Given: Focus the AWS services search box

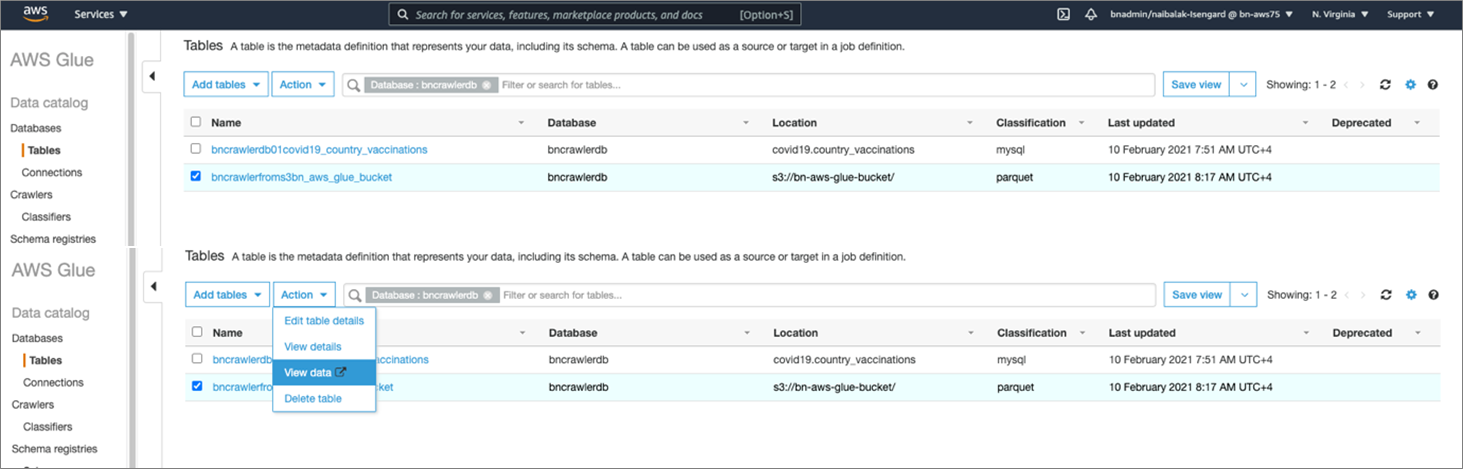Looking at the screenshot, I should click(x=595, y=15).
